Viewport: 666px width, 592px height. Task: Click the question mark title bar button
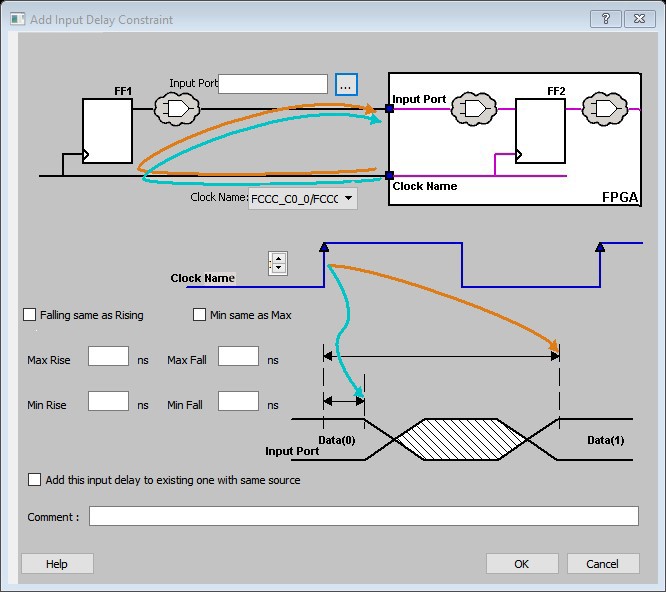[x=604, y=19]
